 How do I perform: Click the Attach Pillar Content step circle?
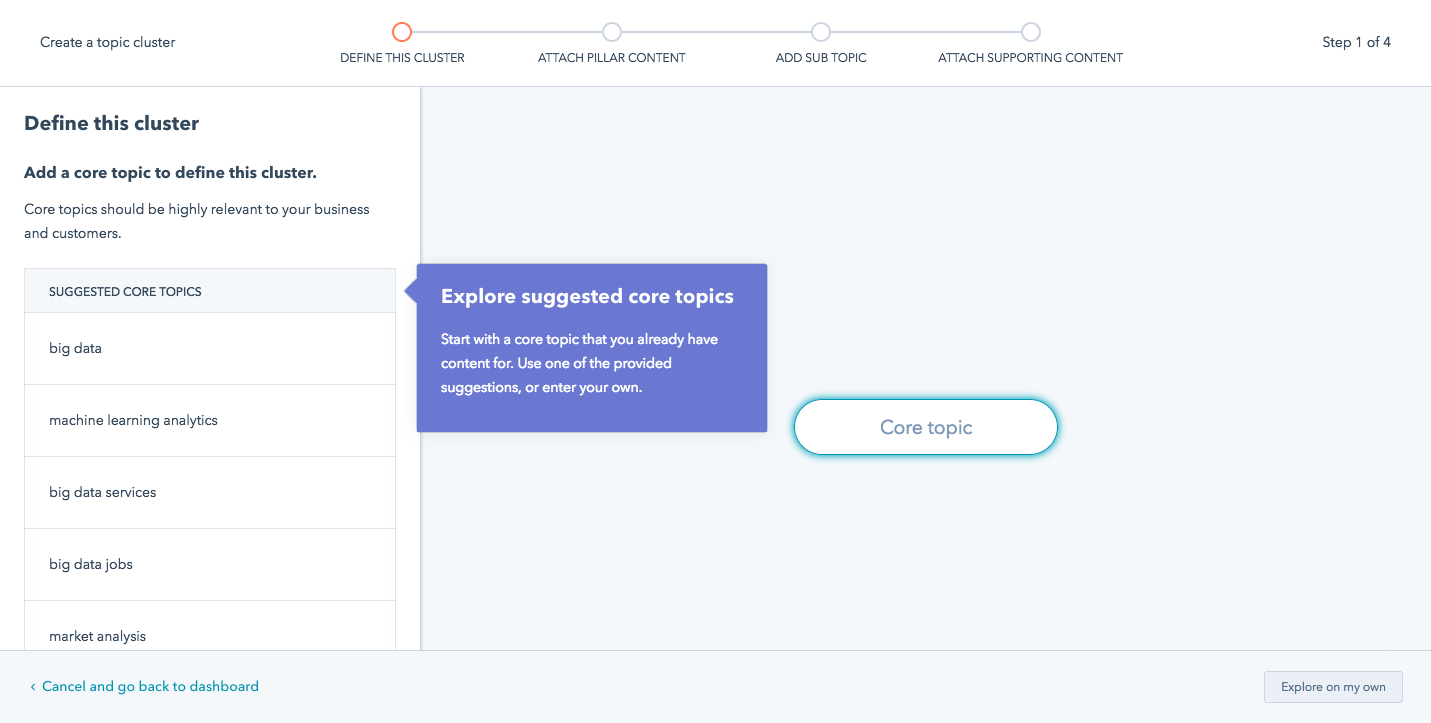tap(612, 32)
